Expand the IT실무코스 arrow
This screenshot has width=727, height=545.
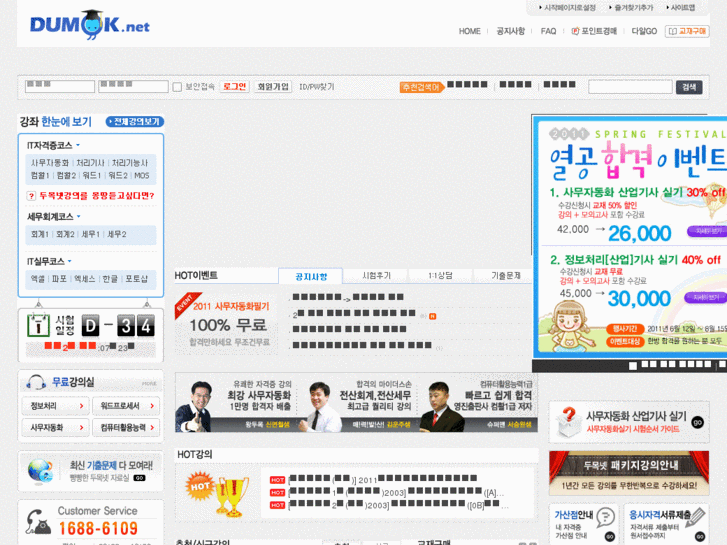tap(70, 261)
